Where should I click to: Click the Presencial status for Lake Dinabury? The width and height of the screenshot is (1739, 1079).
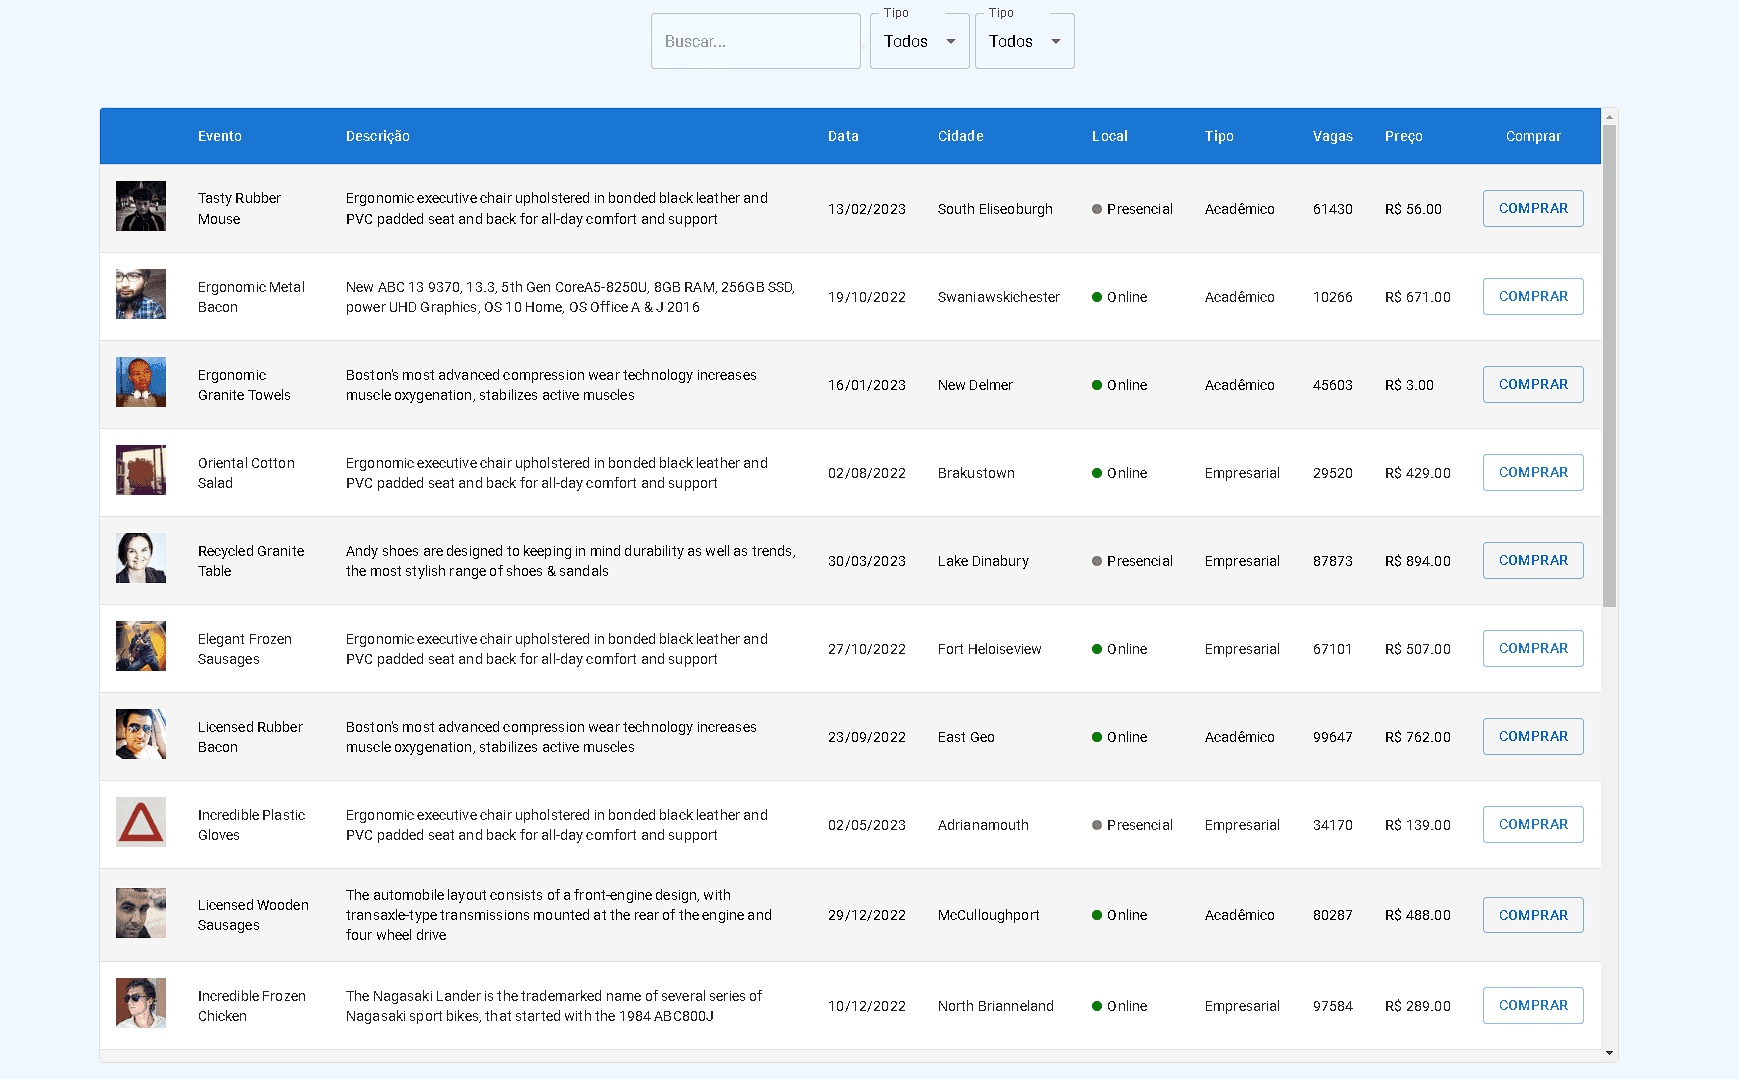tap(1132, 561)
